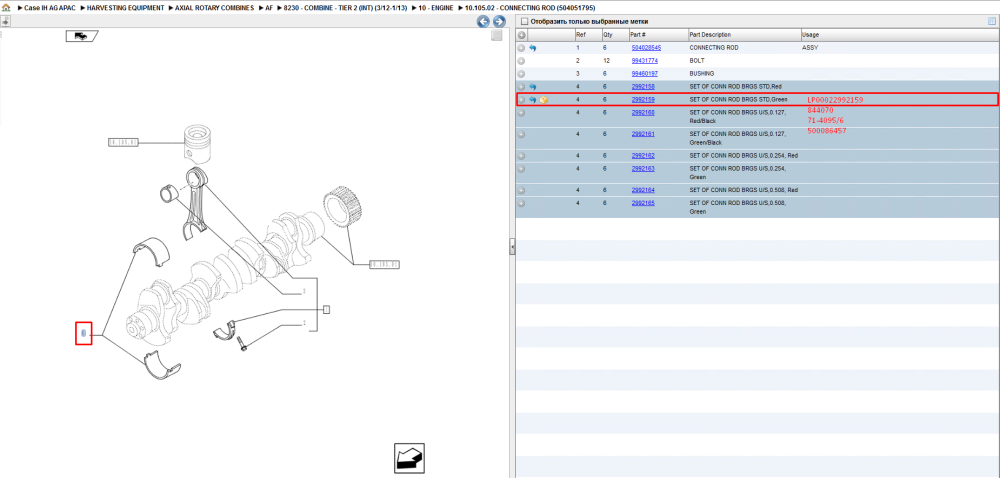Click the round icon on row 2992162
Viewport: 1000px width, 478px height.
pos(521,156)
